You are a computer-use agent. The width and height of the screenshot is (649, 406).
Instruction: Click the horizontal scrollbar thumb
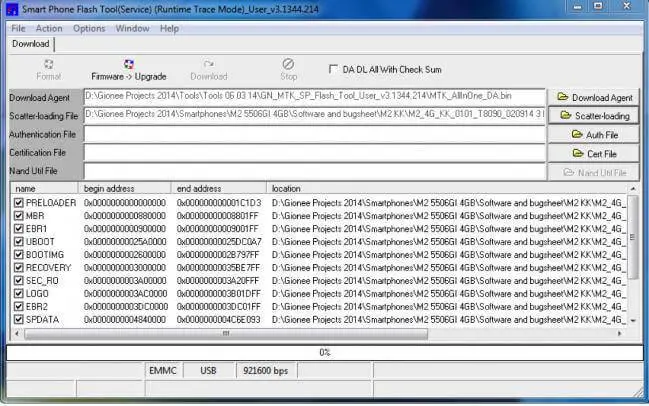pyautogui.click(x=226, y=334)
